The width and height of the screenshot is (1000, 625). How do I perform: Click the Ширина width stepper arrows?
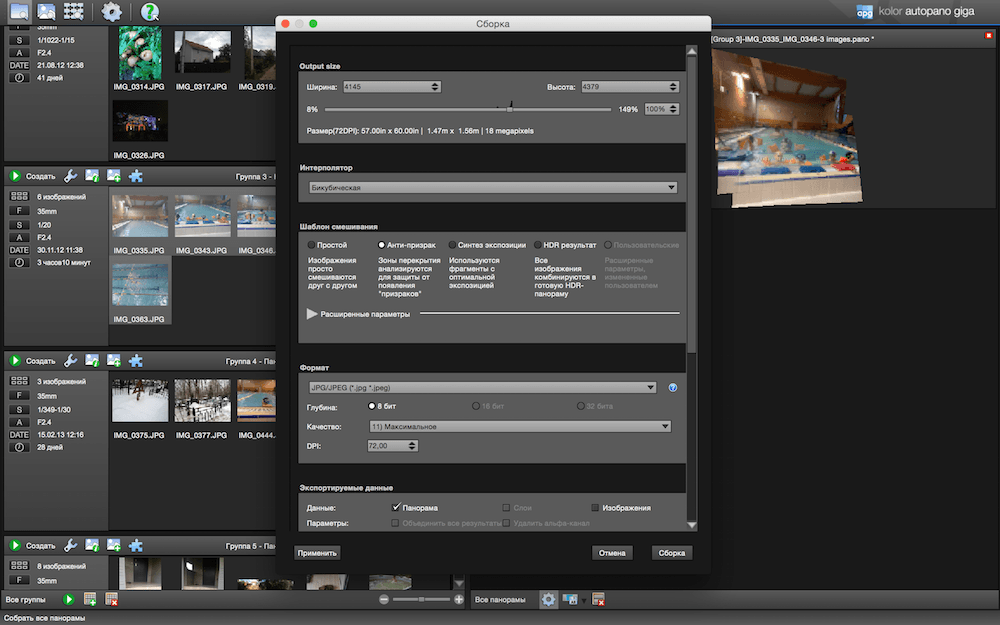click(435, 87)
